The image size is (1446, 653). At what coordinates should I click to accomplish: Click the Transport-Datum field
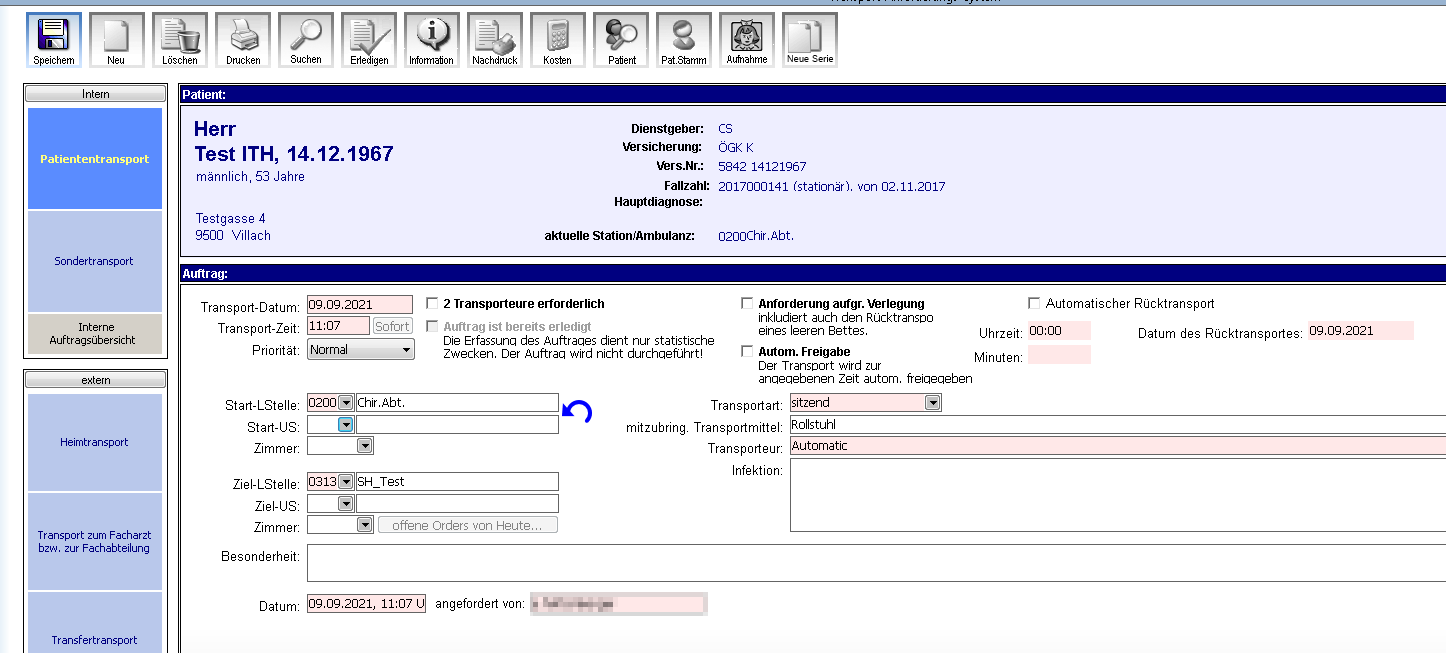tap(360, 304)
